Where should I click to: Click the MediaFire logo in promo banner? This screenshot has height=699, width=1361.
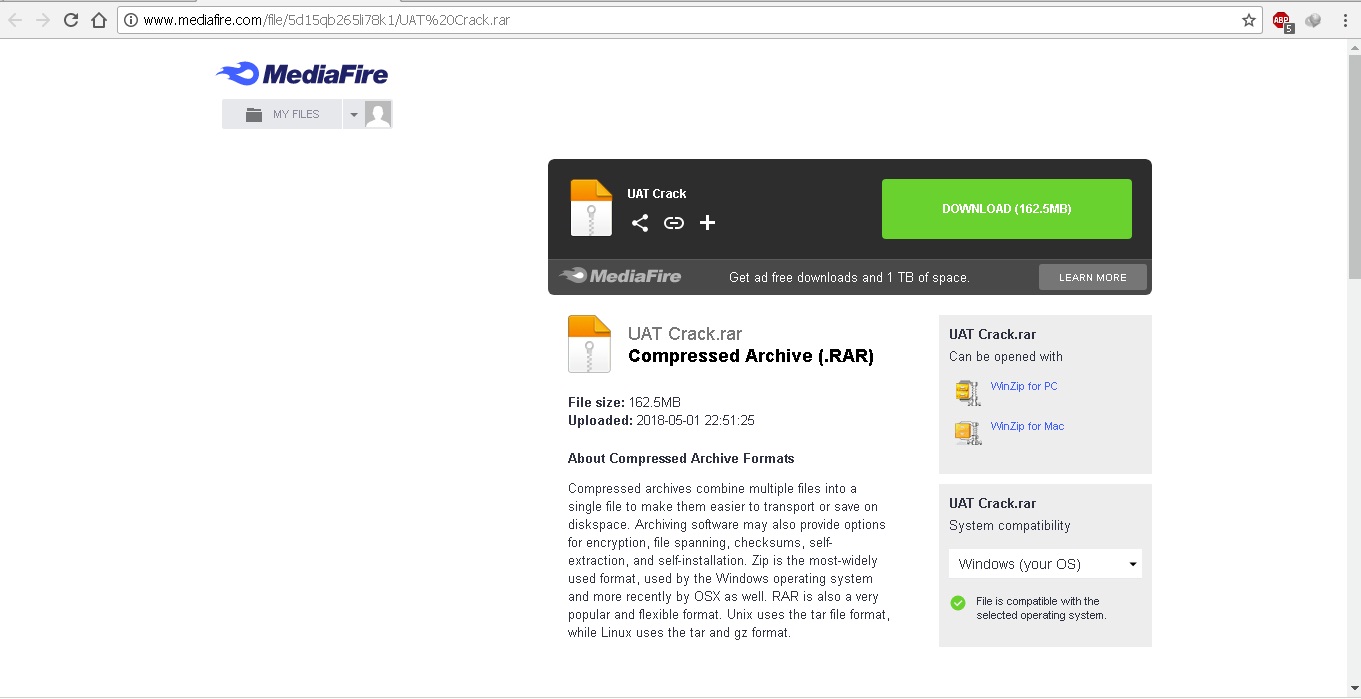pos(620,276)
